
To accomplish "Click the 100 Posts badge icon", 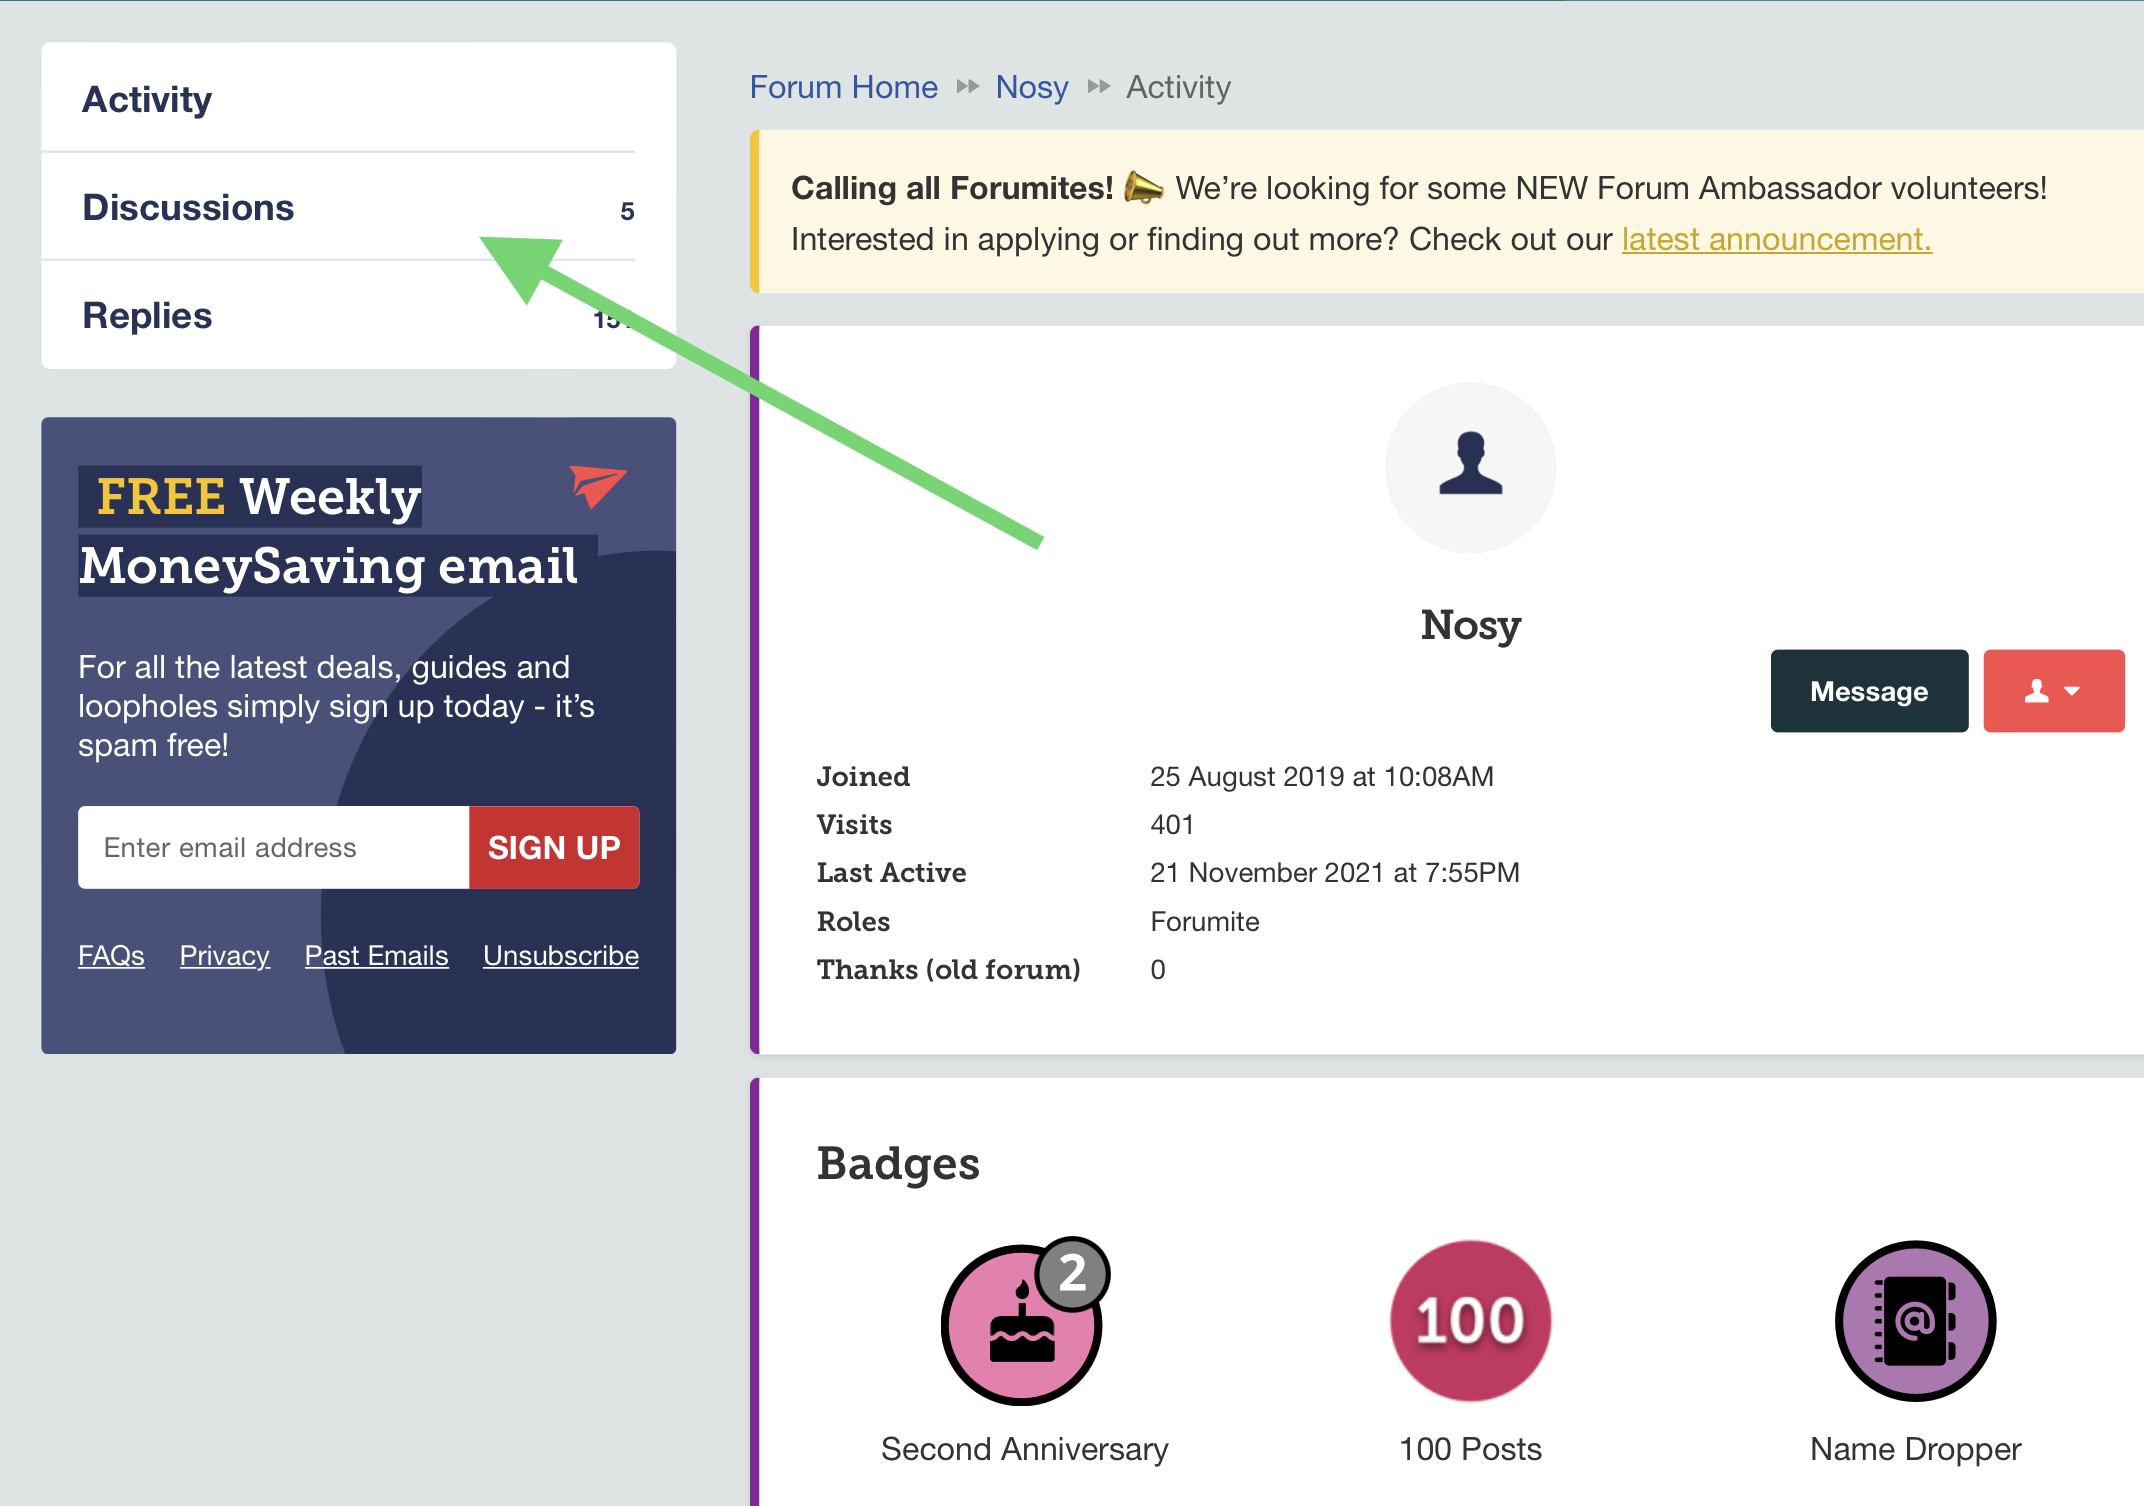I will (x=1470, y=1320).
